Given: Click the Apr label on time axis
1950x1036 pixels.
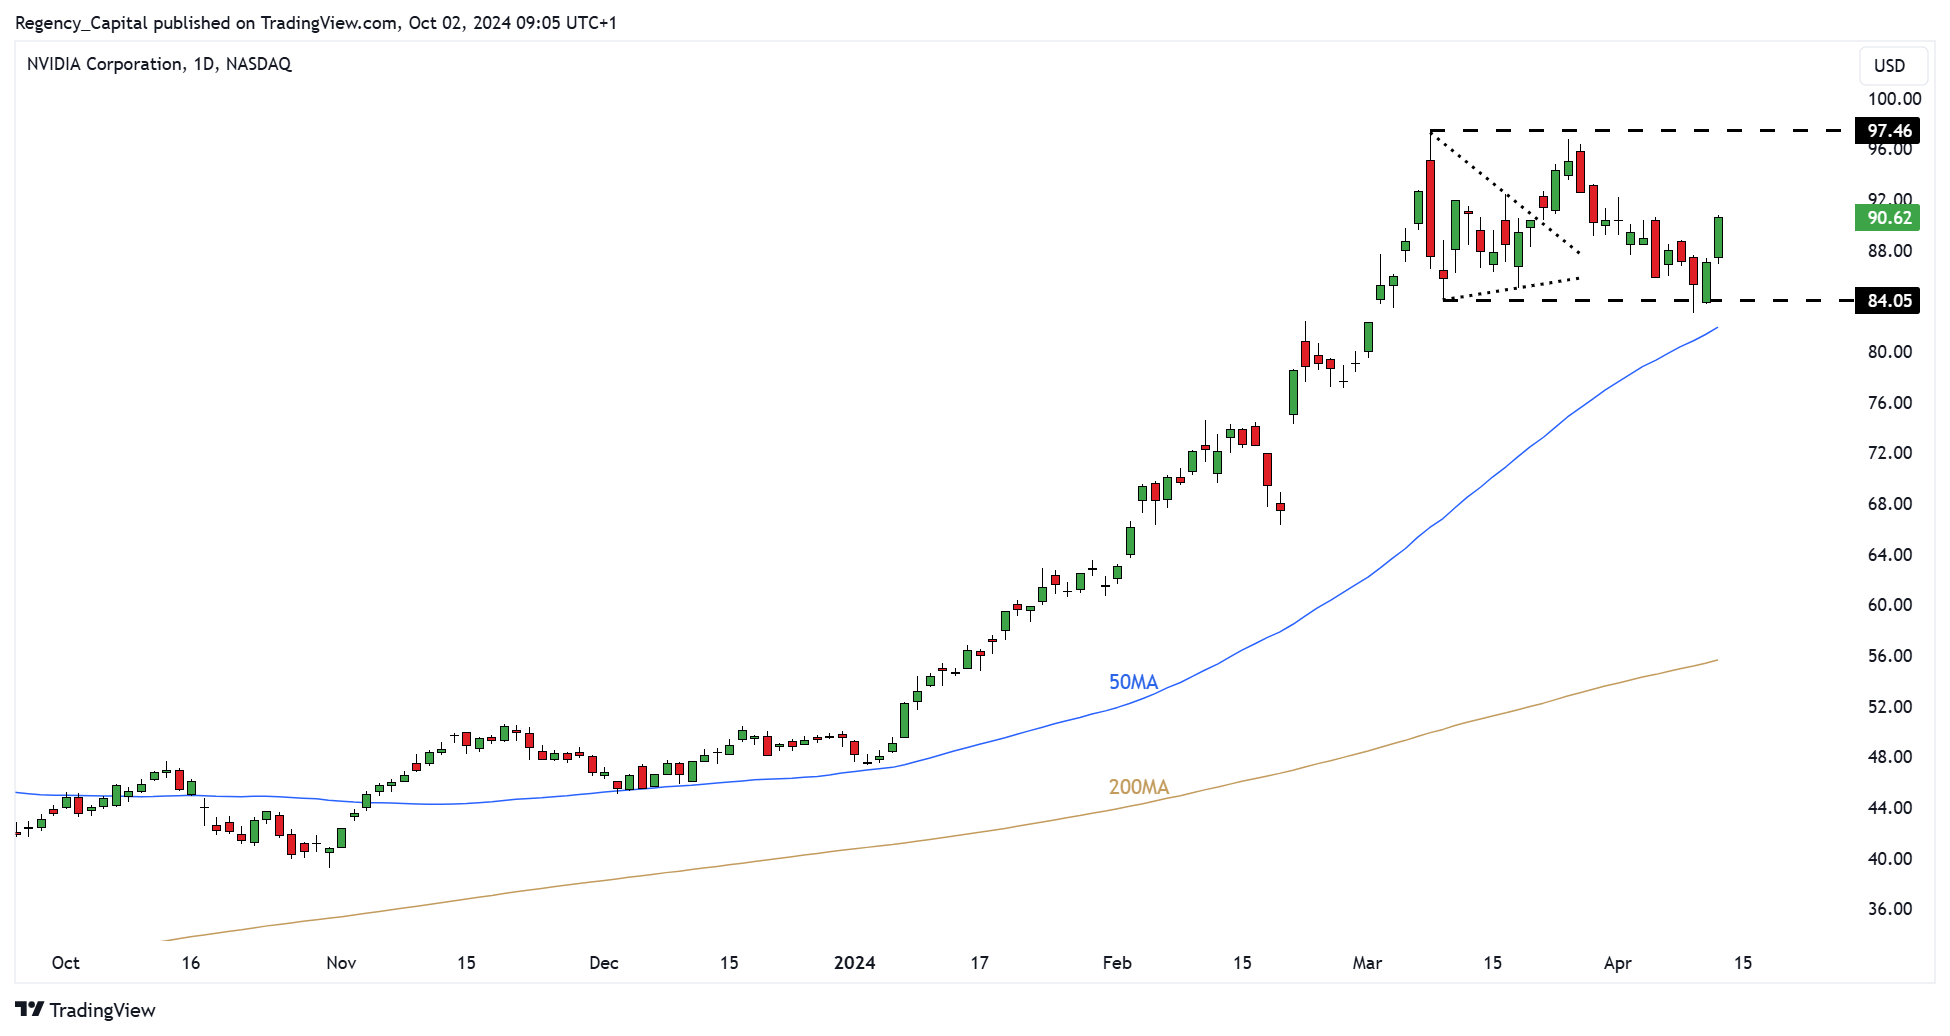Looking at the screenshot, I should pyautogui.click(x=1618, y=963).
